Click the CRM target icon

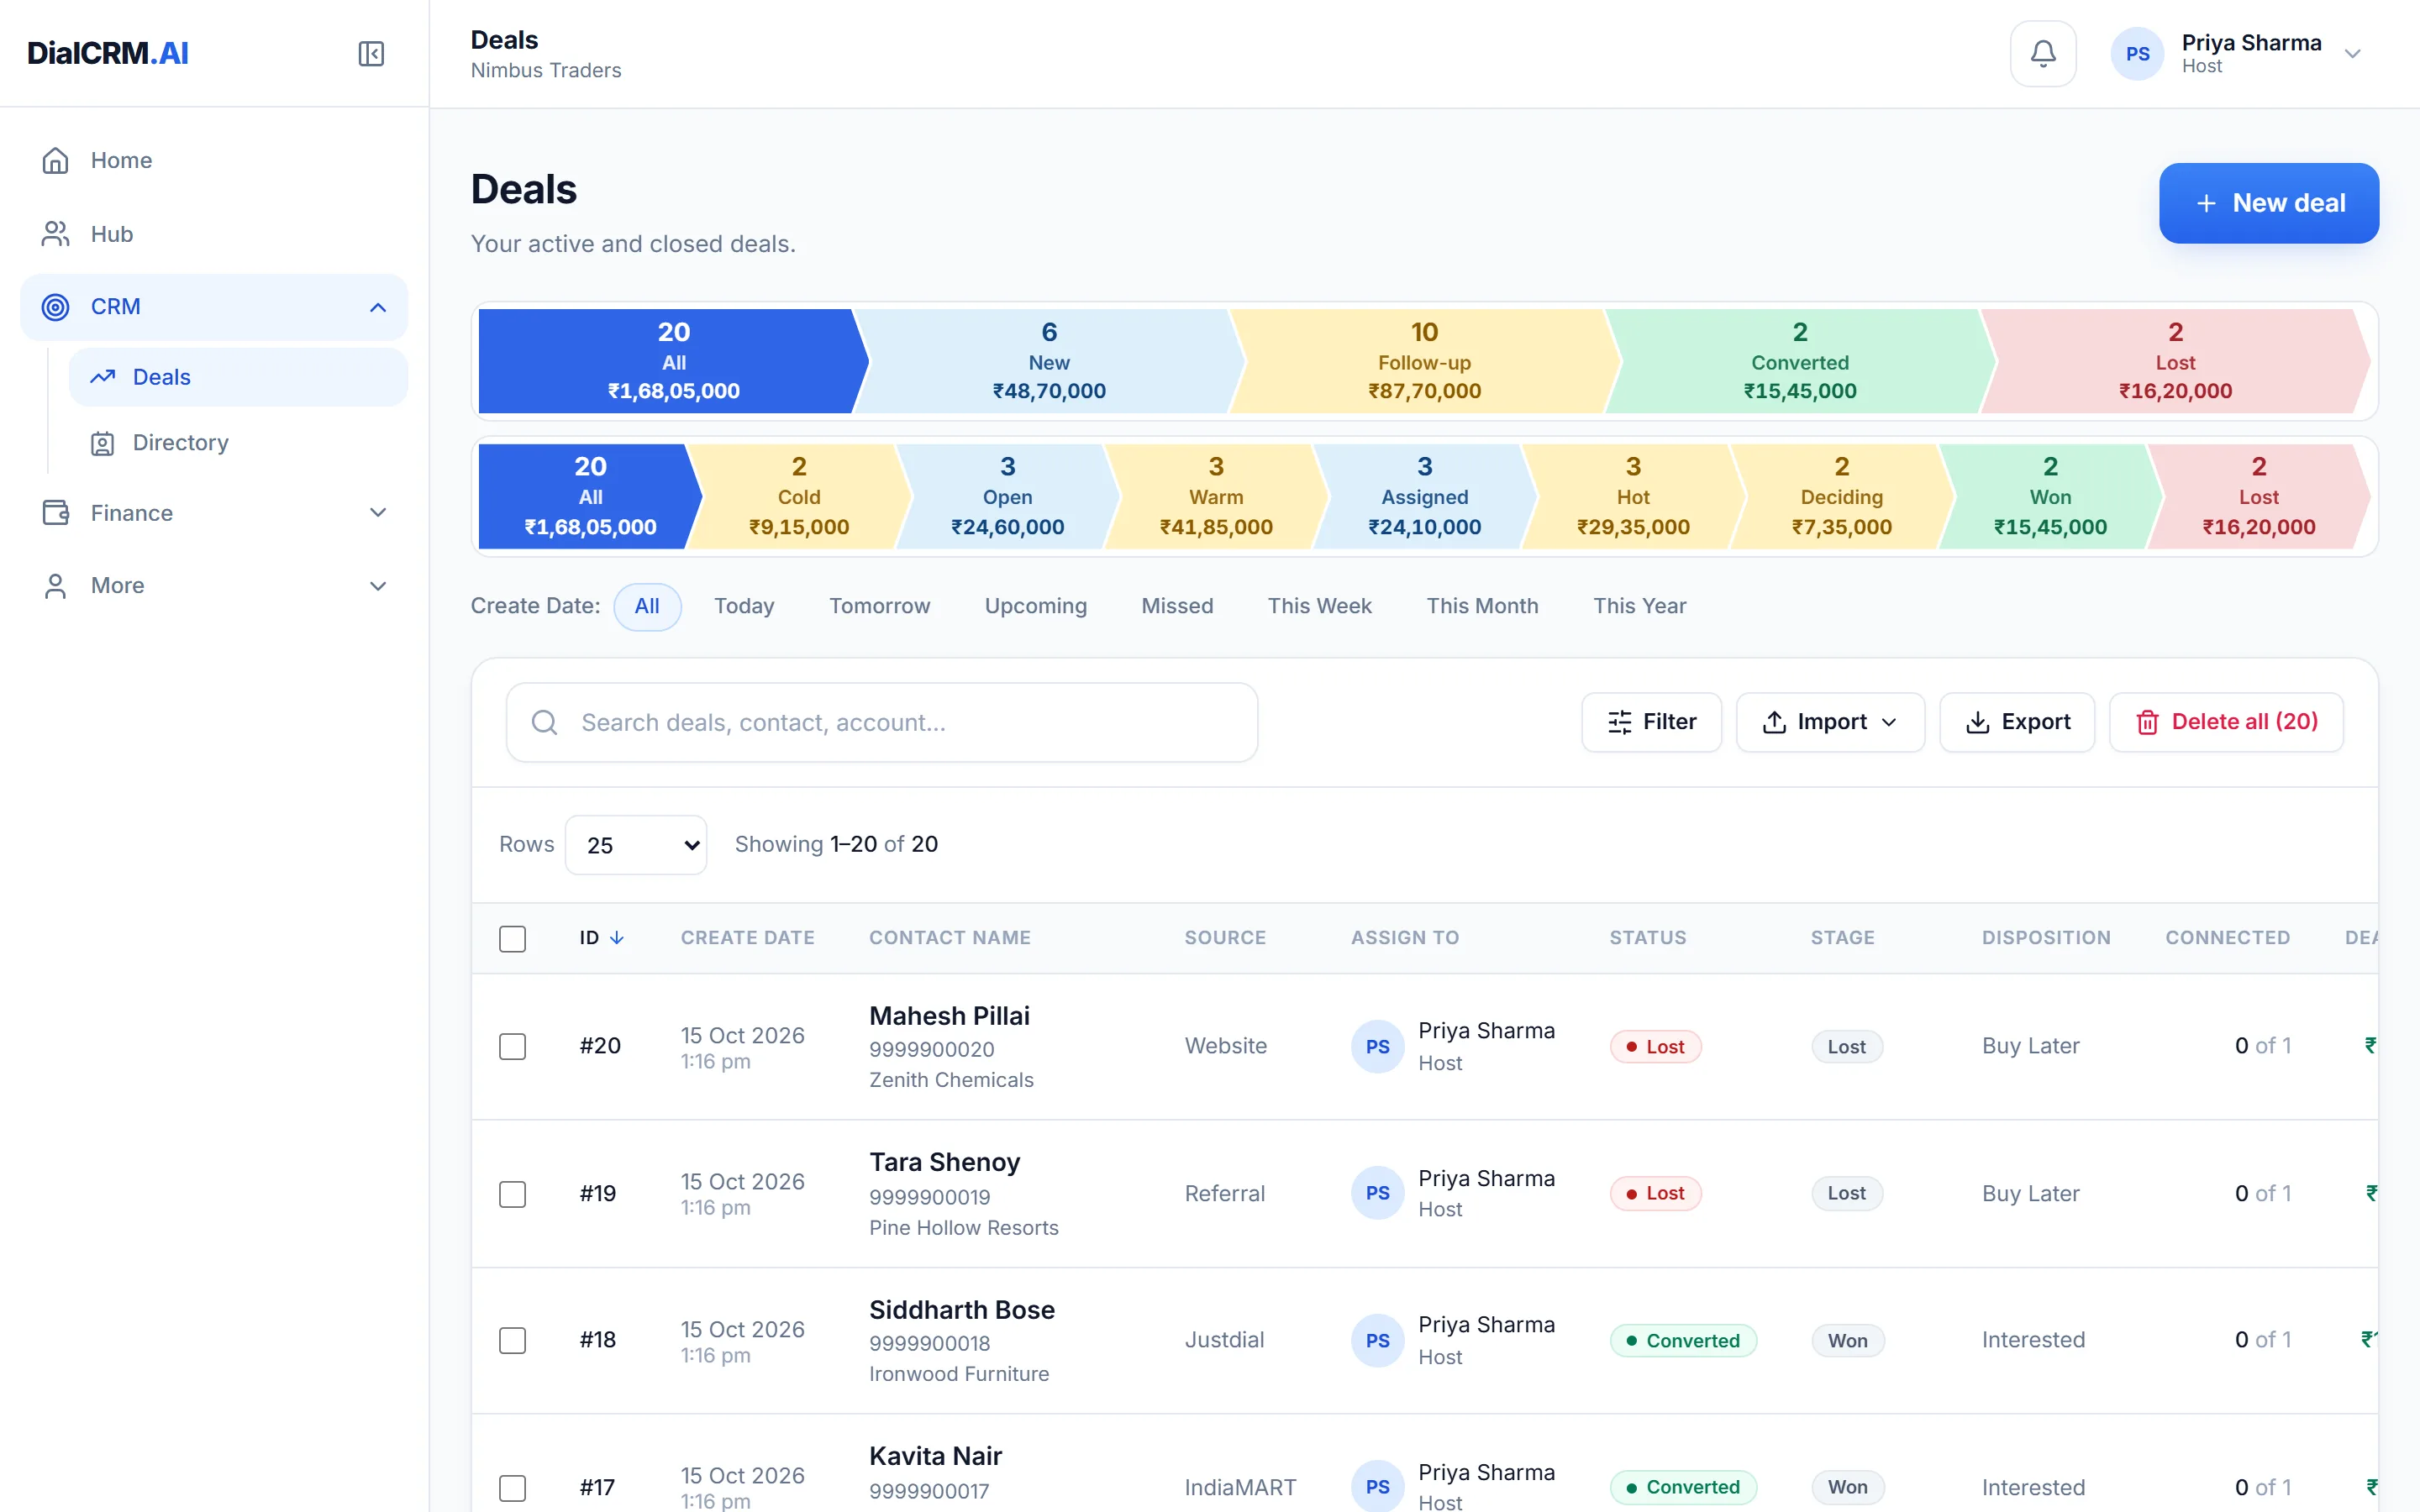(x=56, y=307)
